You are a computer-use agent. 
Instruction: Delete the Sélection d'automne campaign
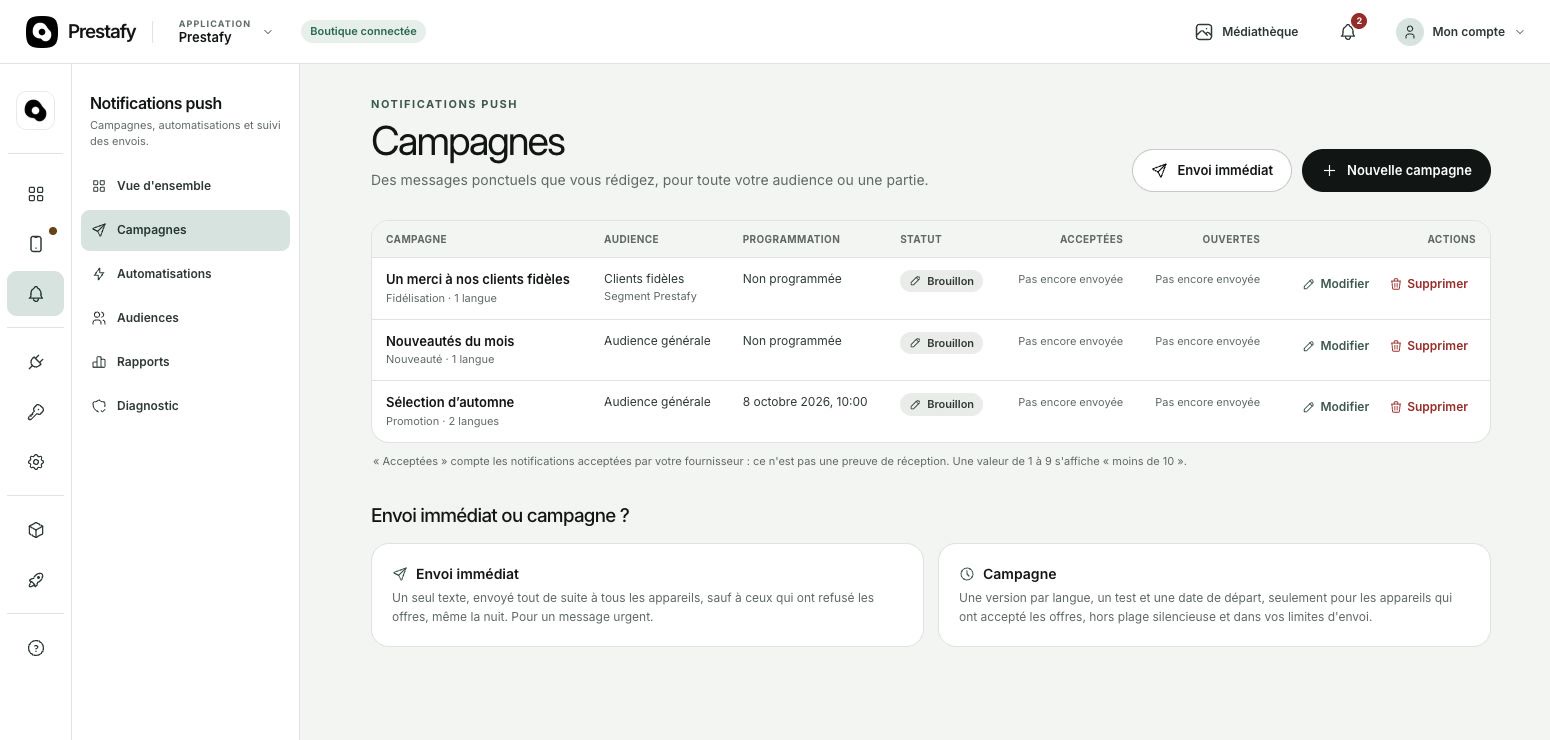point(1429,407)
